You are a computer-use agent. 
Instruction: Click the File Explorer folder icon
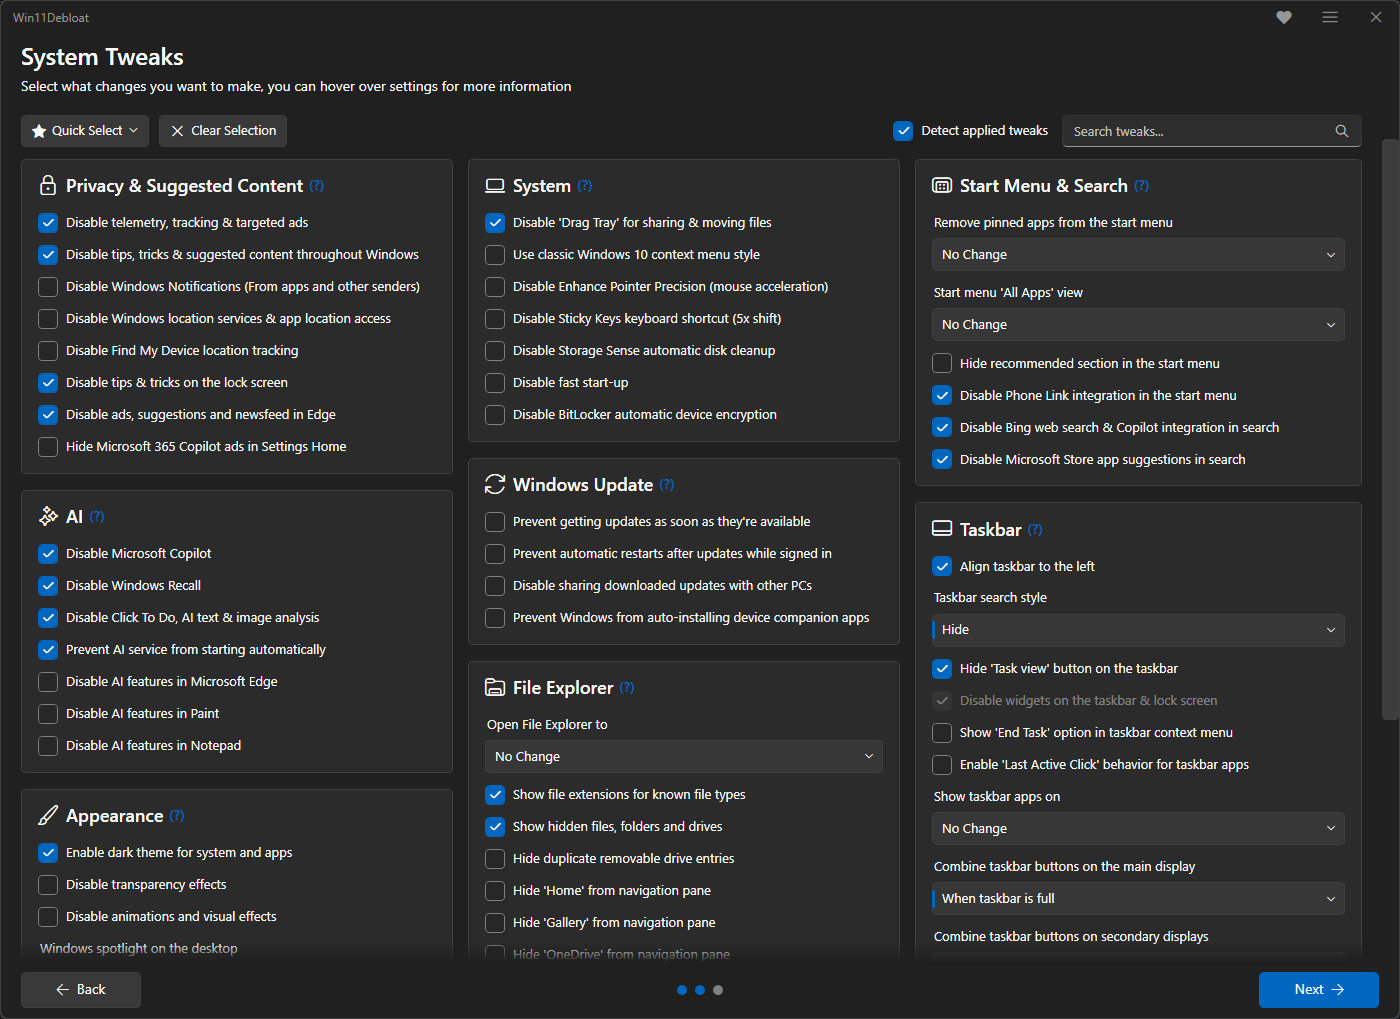tap(495, 687)
